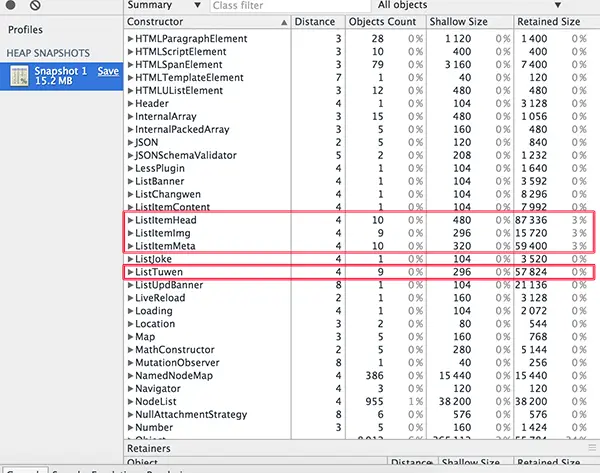The image size is (600, 473).
Task: Click retained size value 57 824
Action: coord(531,272)
